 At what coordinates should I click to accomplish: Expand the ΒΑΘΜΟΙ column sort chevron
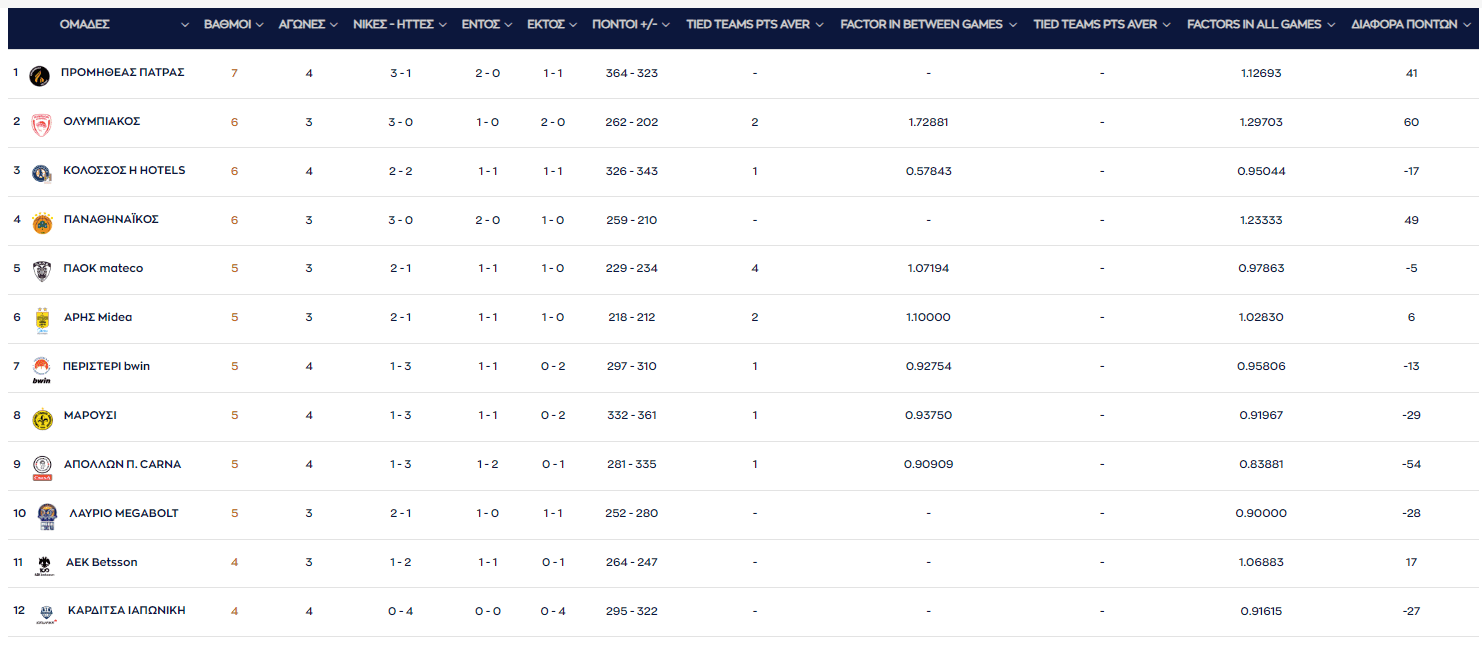coord(260,25)
